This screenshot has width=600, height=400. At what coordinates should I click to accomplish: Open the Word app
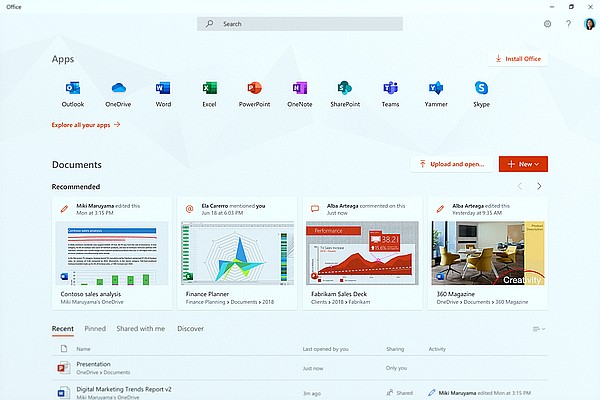tap(164, 89)
